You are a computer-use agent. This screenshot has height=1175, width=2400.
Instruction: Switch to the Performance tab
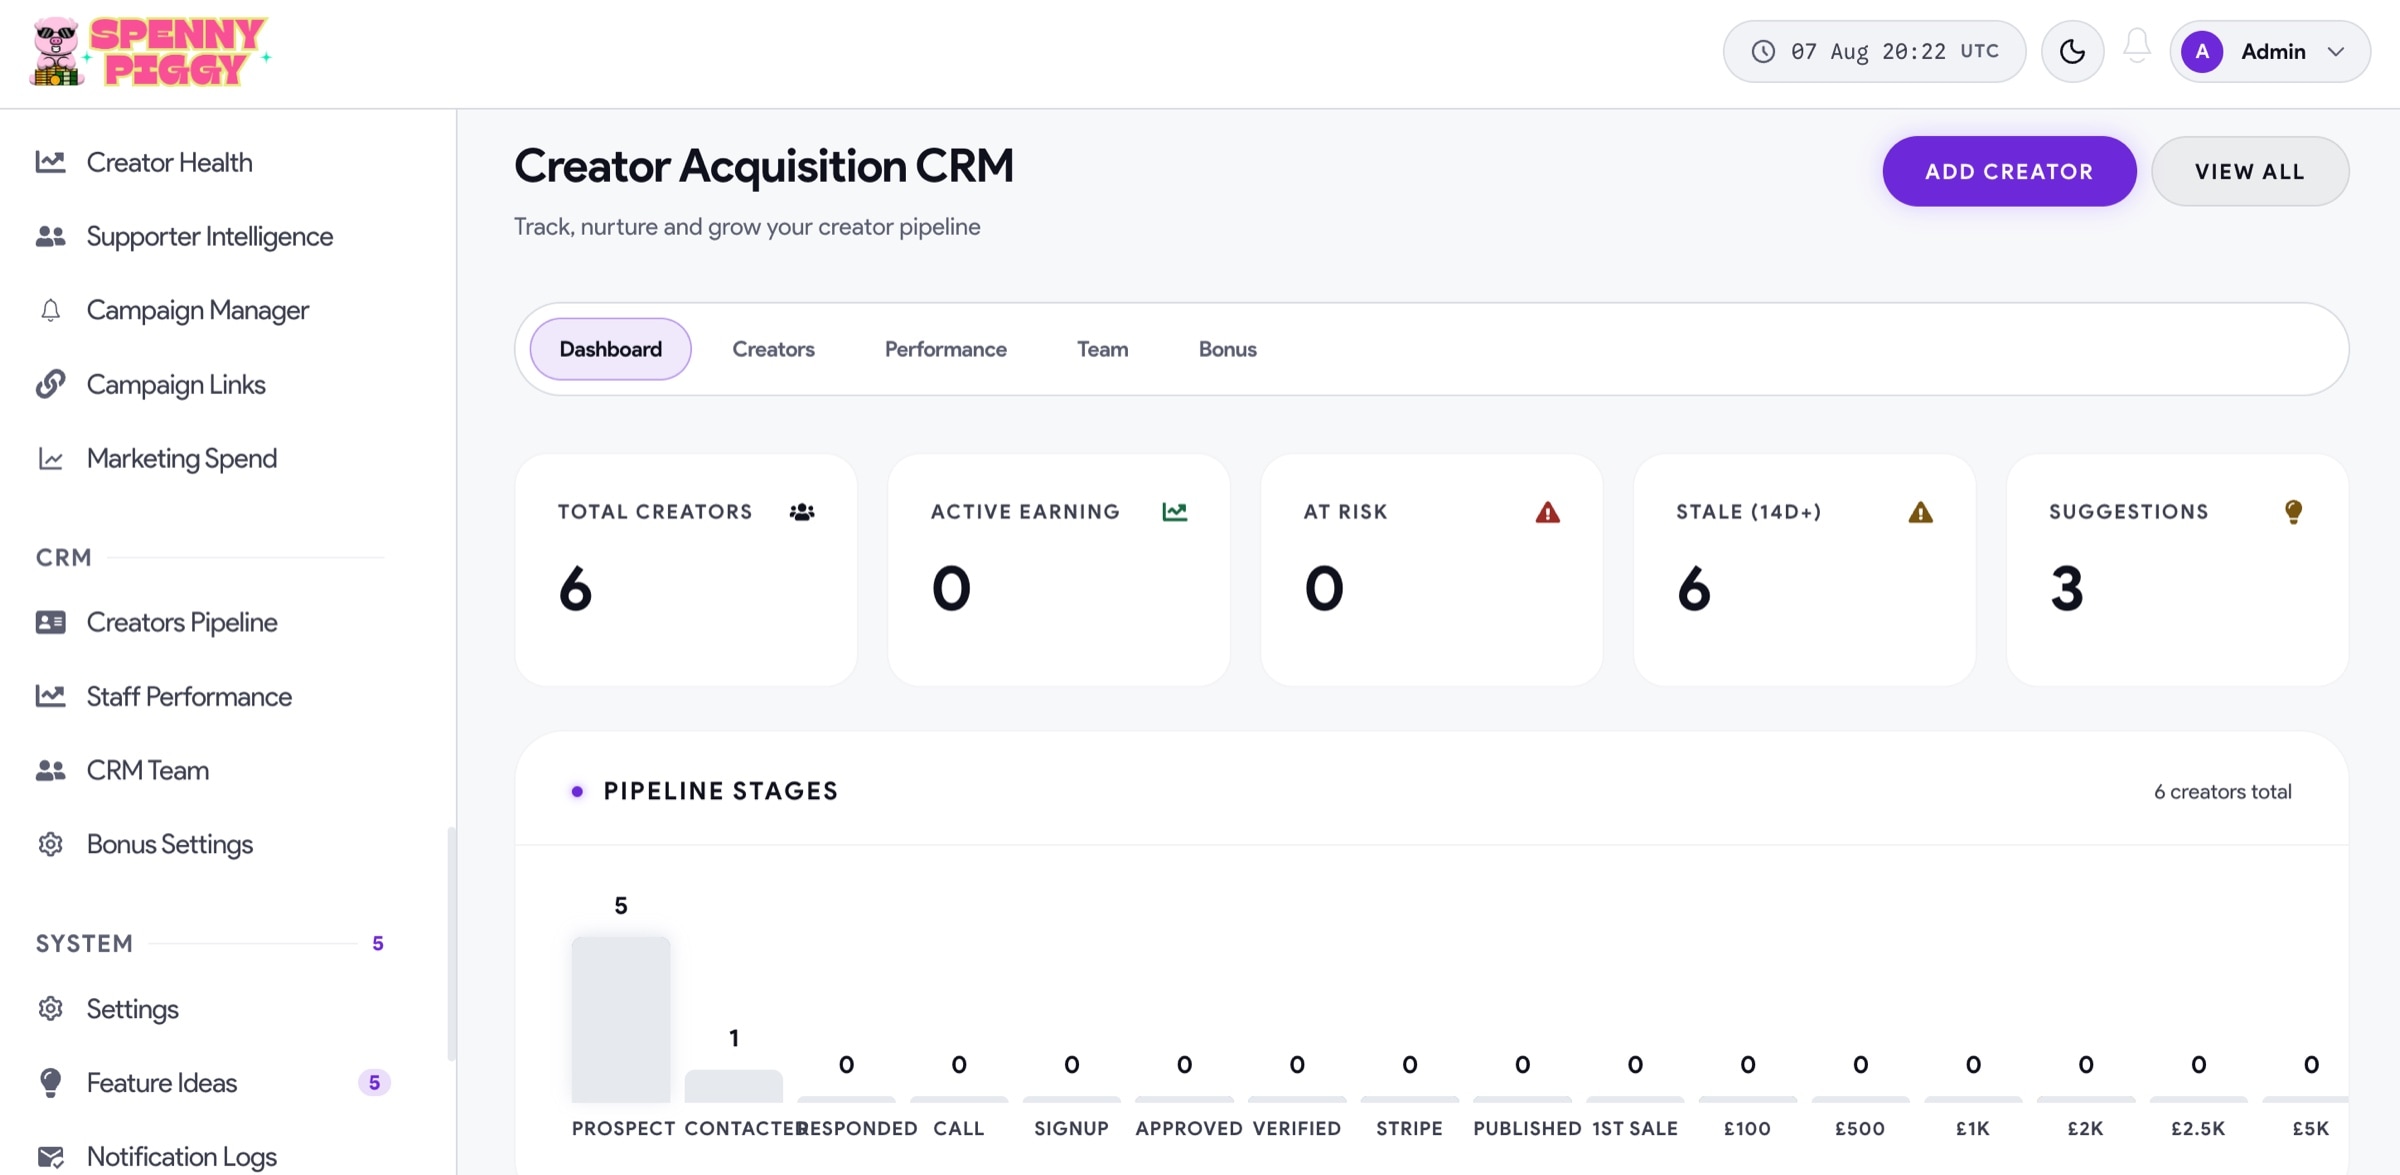945,349
